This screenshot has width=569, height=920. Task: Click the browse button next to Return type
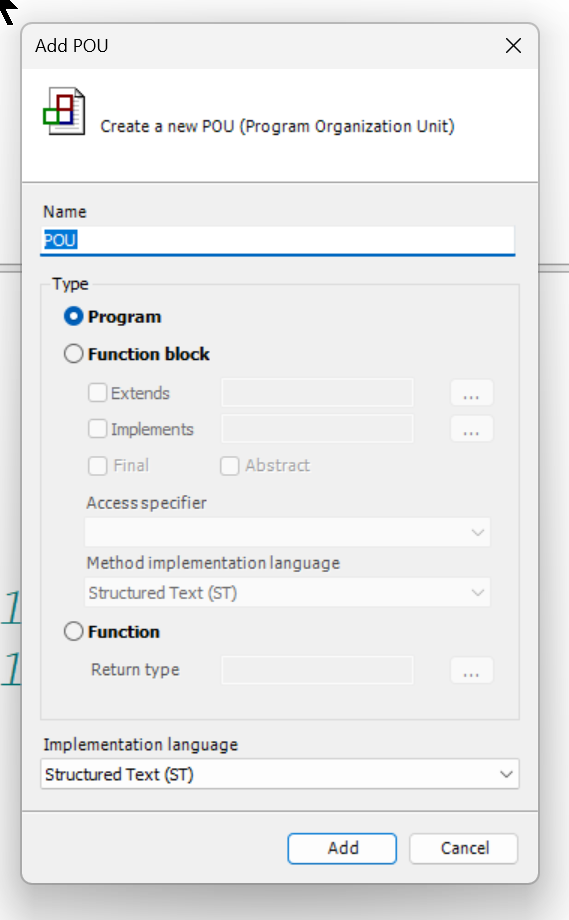(472, 670)
